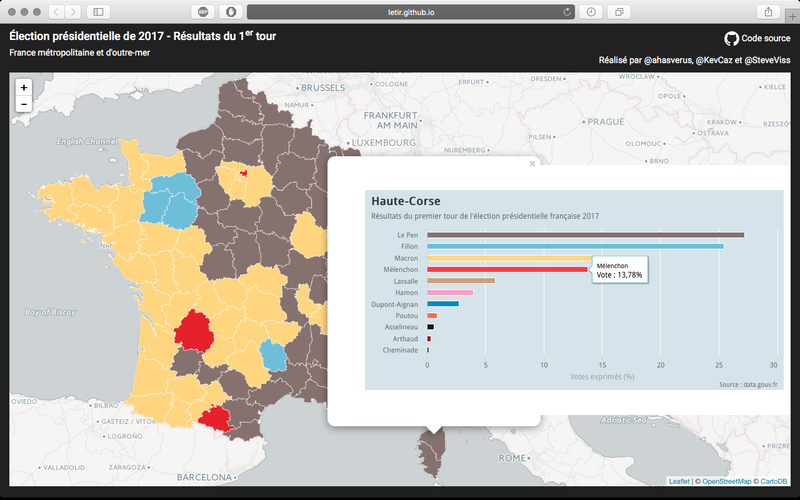Image resolution: width=800 pixels, height=500 pixels.
Task: Select the Poutou orange bar
Action: click(432, 316)
